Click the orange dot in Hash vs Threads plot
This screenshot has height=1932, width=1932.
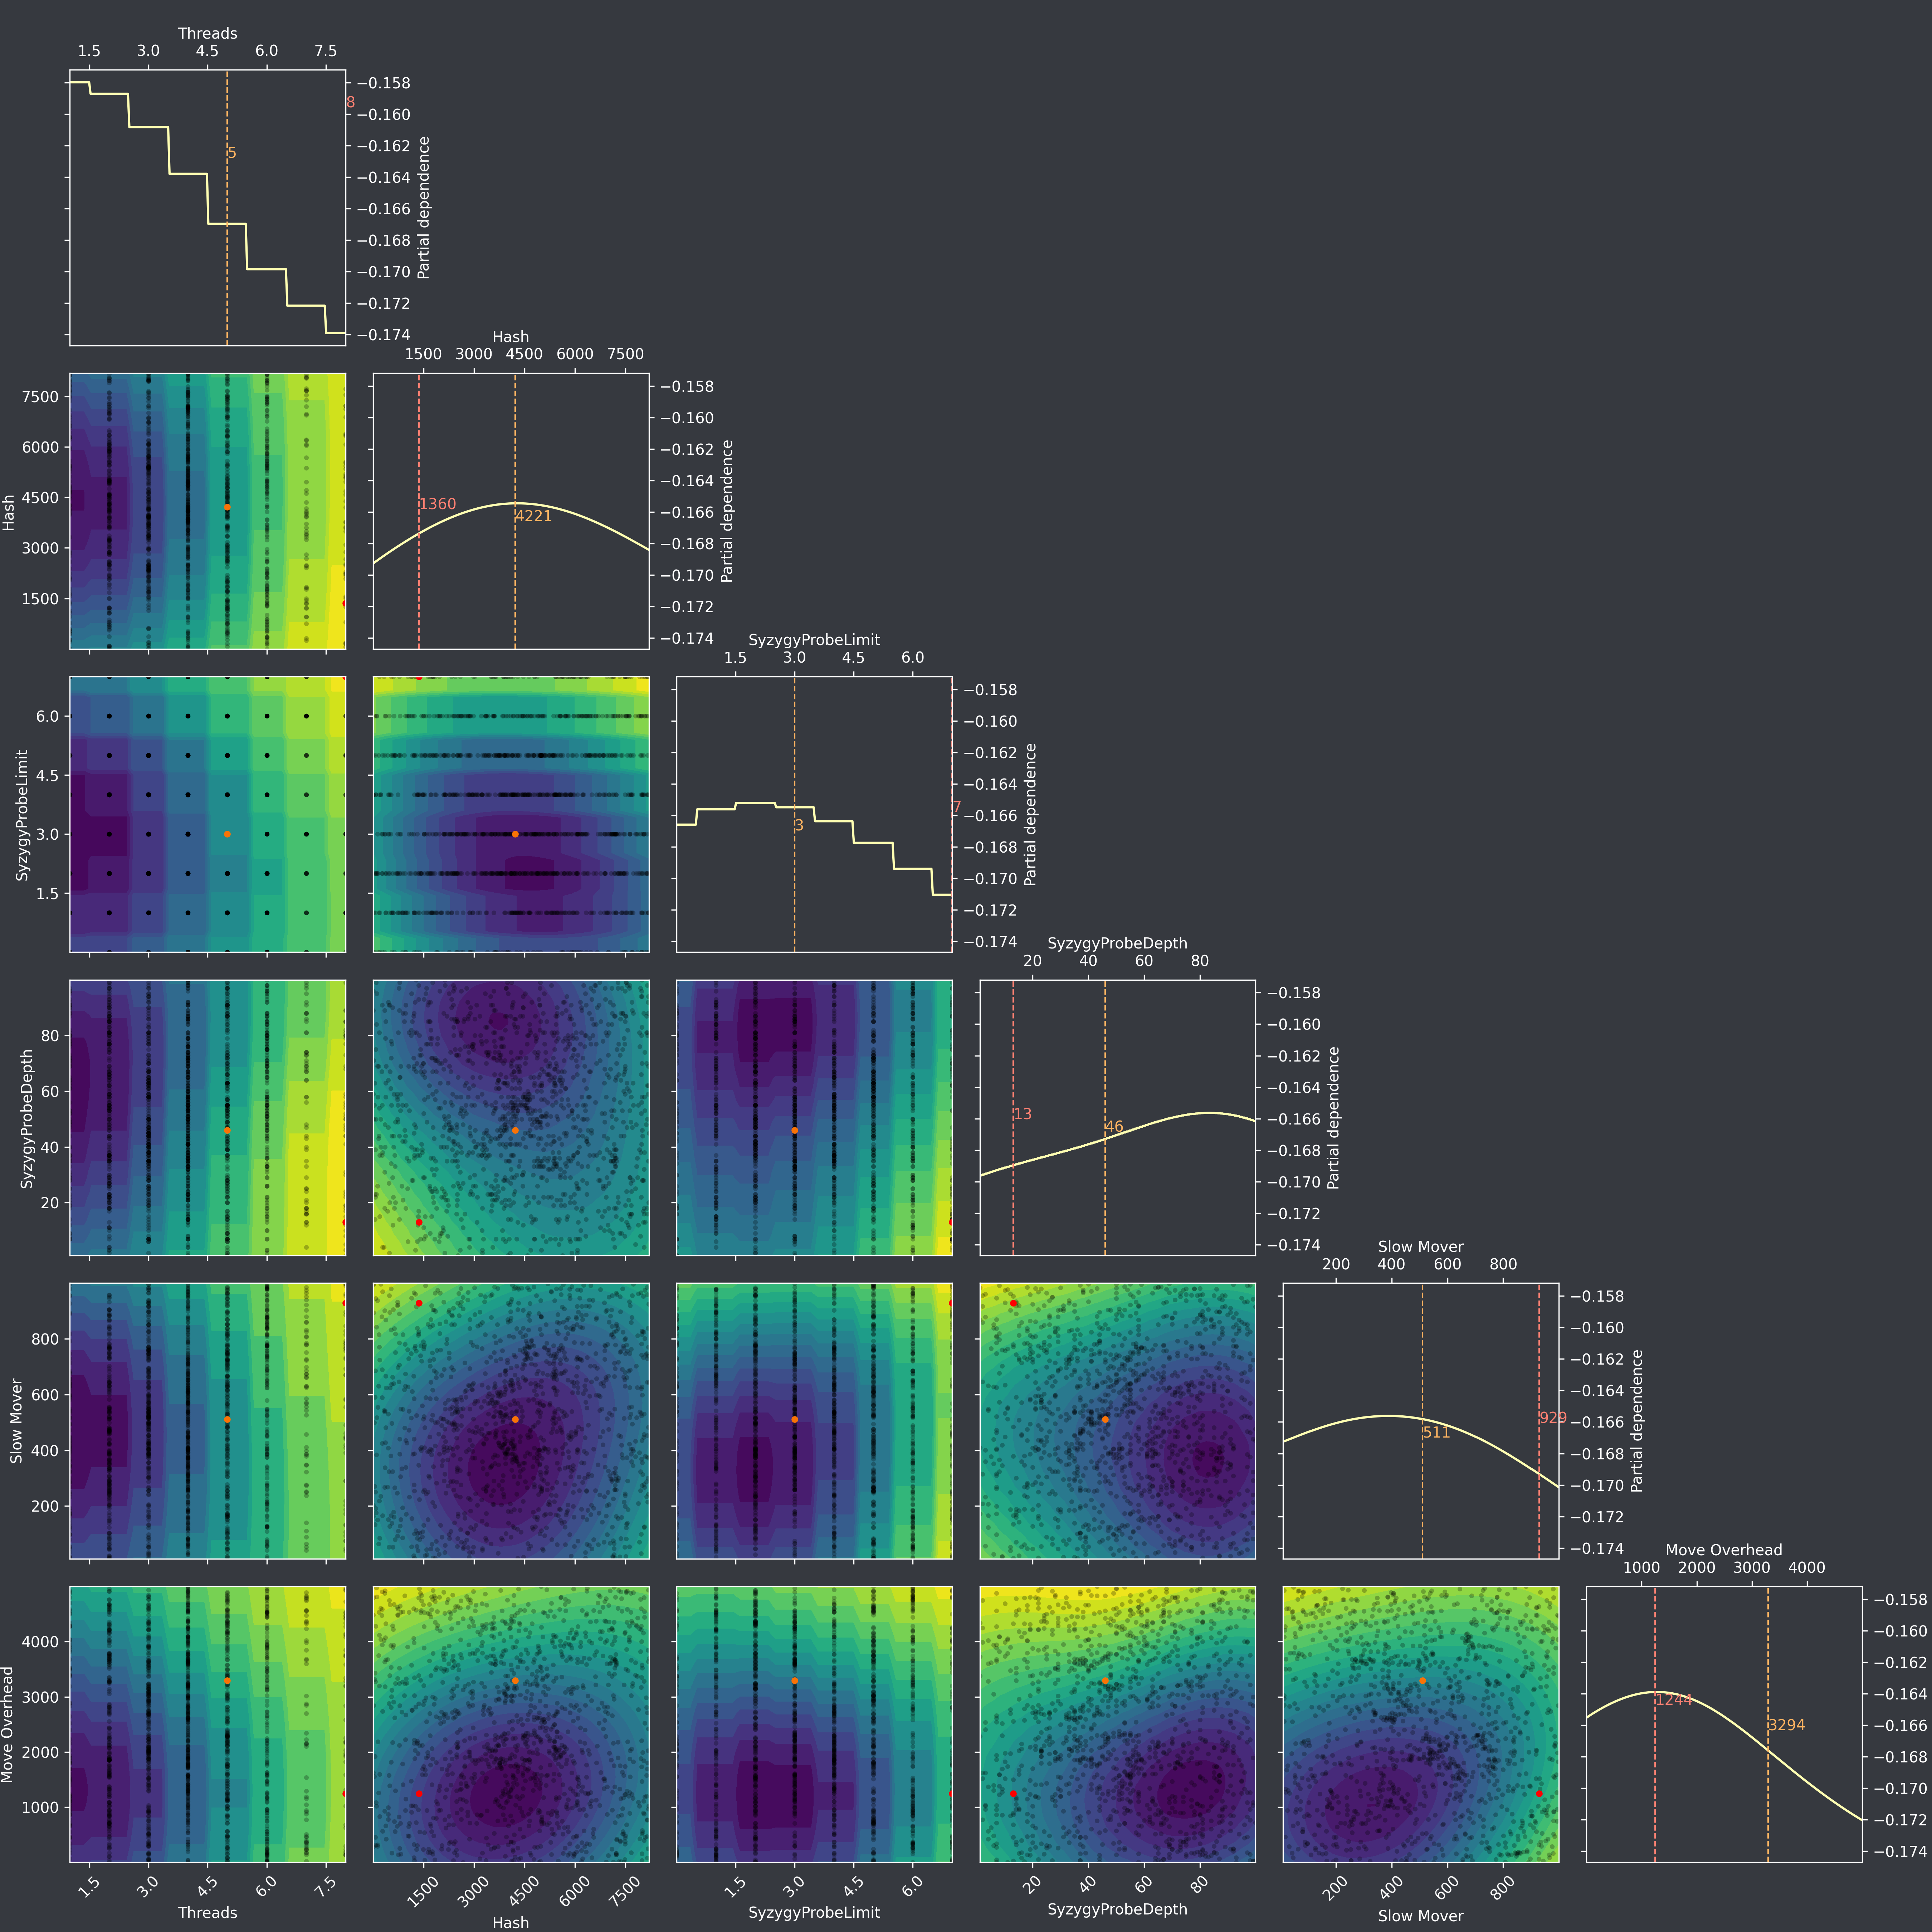pyautogui.click(x=227, y=507)
